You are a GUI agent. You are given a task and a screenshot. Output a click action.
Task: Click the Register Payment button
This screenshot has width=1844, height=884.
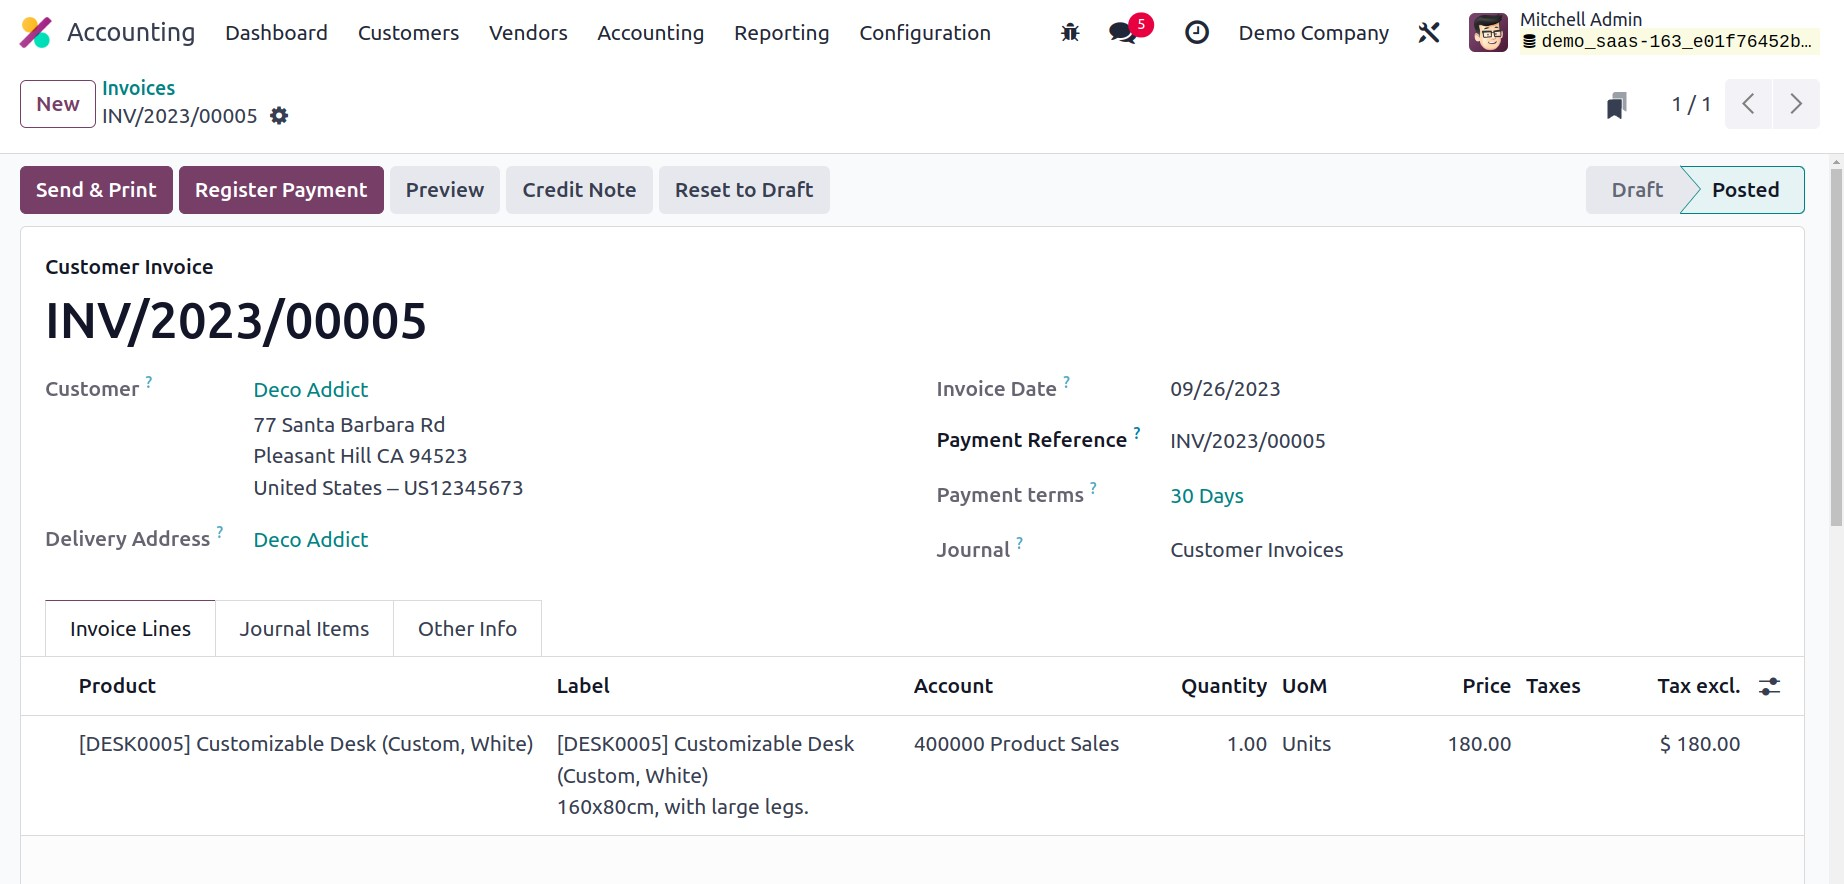pyautogui.click(x=281, y=190)
